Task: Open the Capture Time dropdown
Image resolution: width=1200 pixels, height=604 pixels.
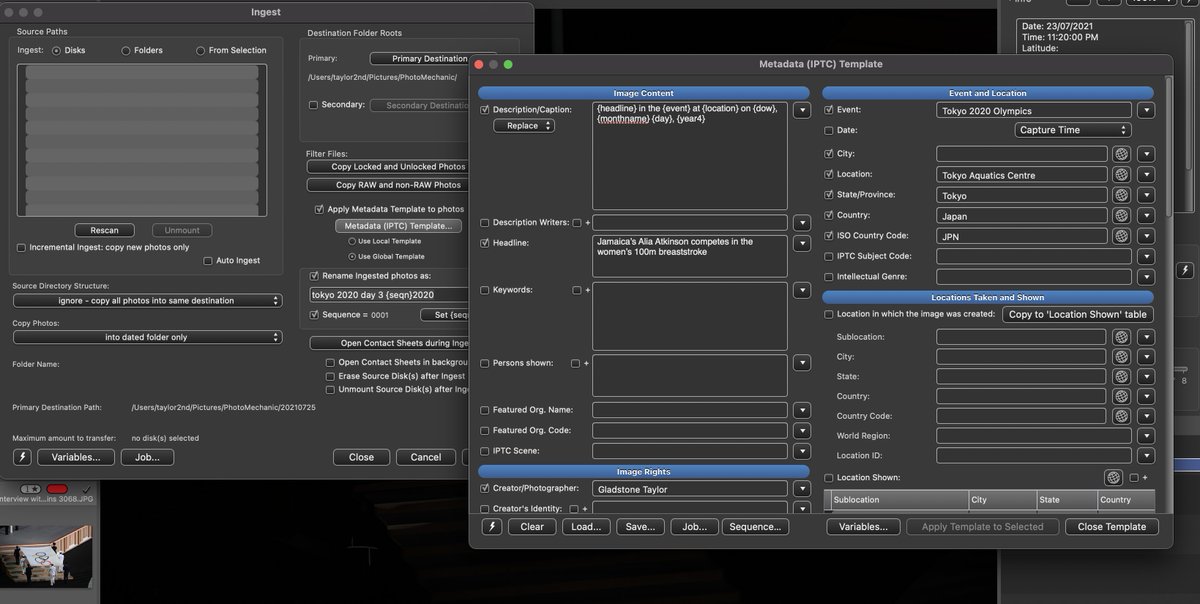Action: point(1073,130)
